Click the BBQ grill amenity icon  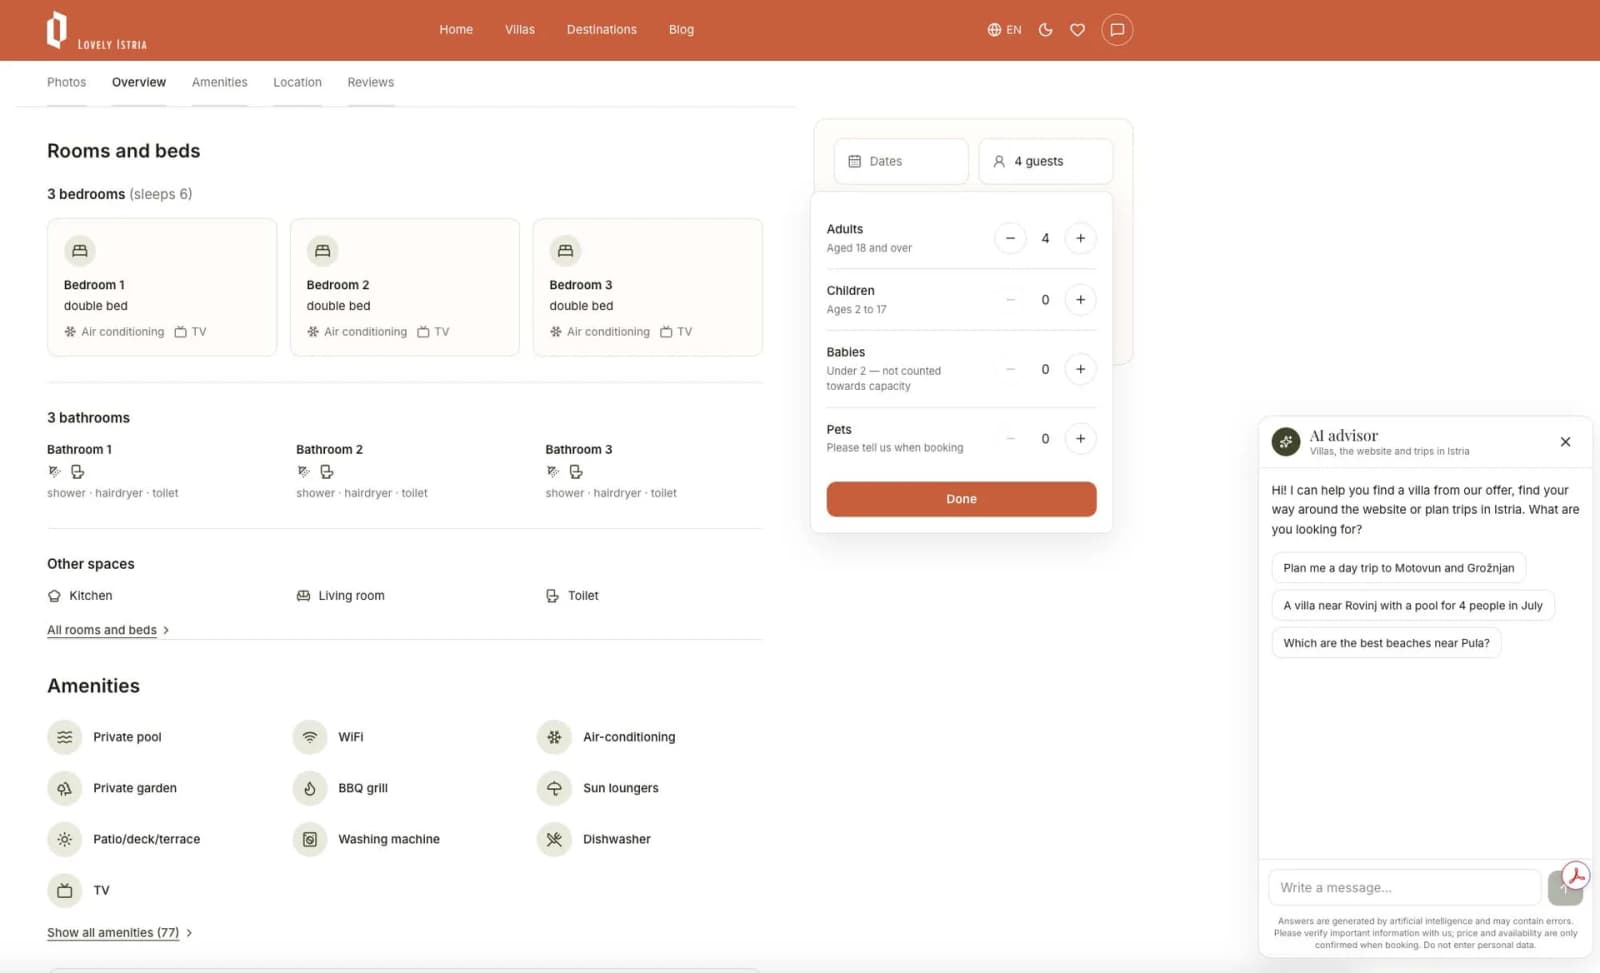point(310,788)
